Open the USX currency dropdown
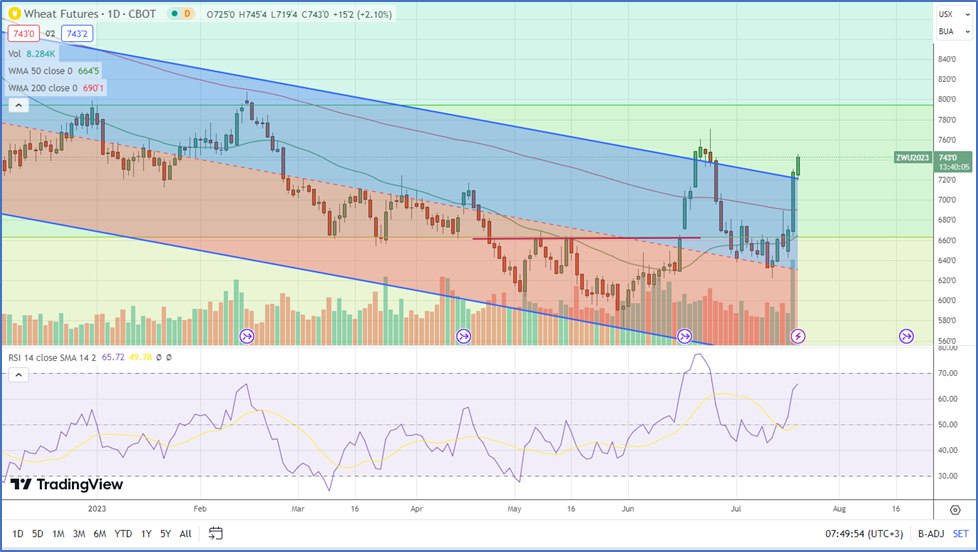This screenshot has height=552, width=978. (954, 14)
